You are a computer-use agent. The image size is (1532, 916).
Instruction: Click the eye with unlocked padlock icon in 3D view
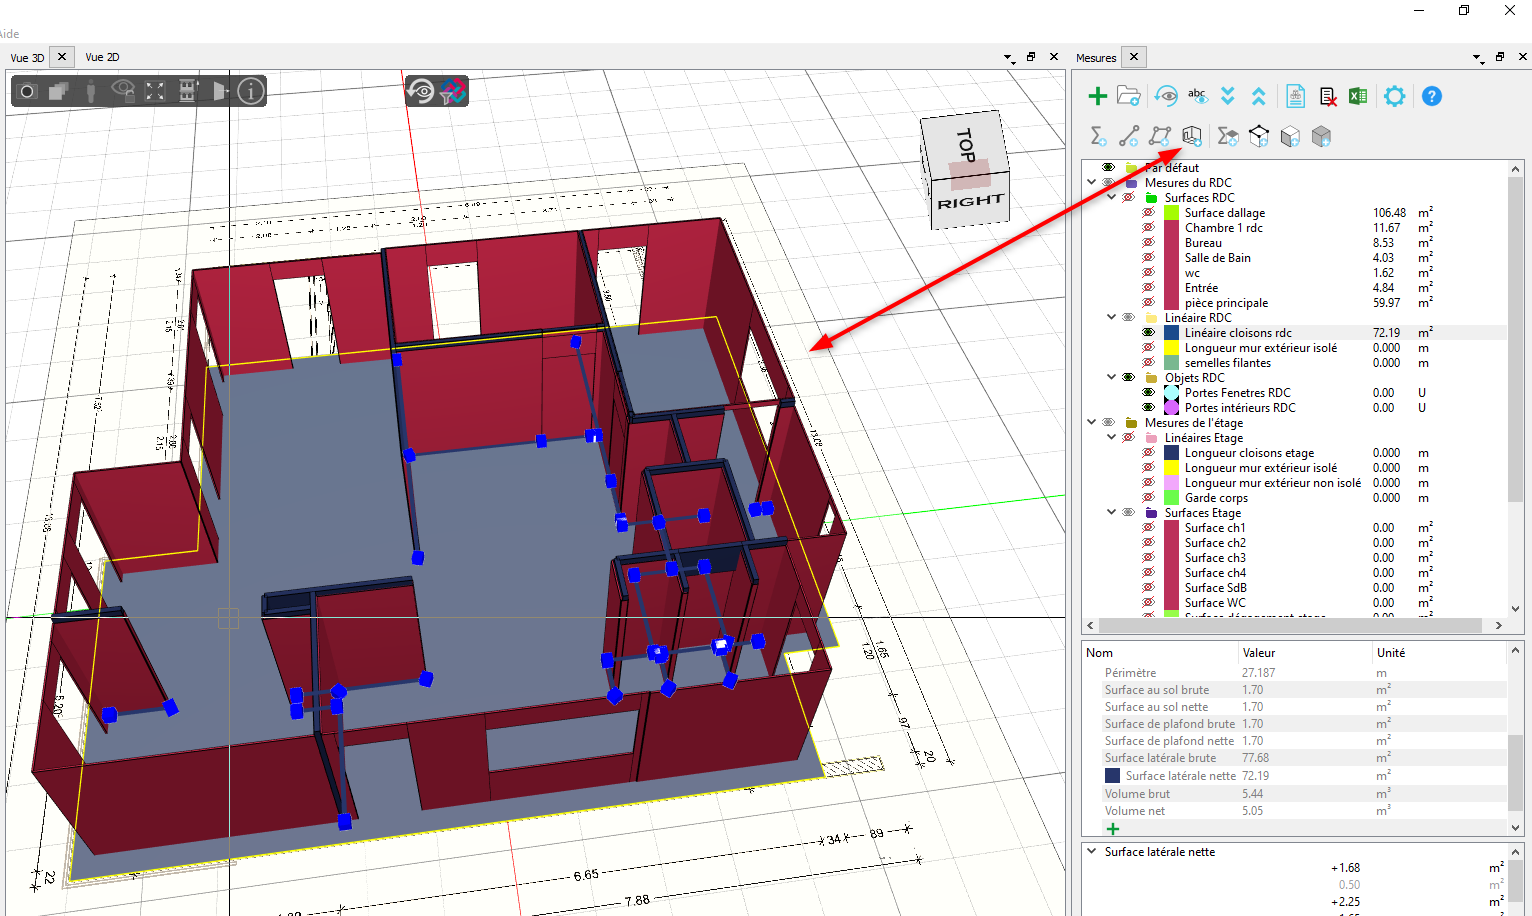coord(123,91)
